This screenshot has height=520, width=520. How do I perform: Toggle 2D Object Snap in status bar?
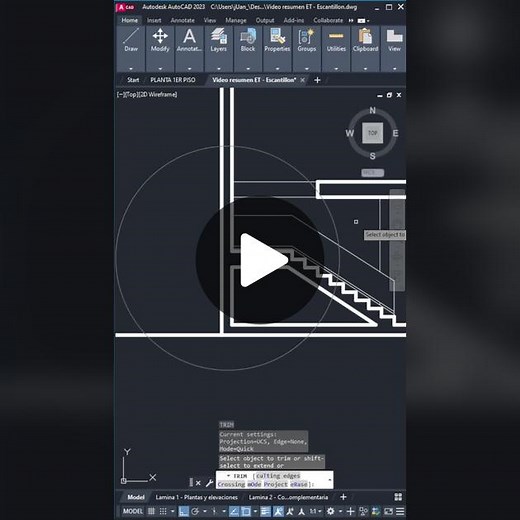click(x=246, y=511)
